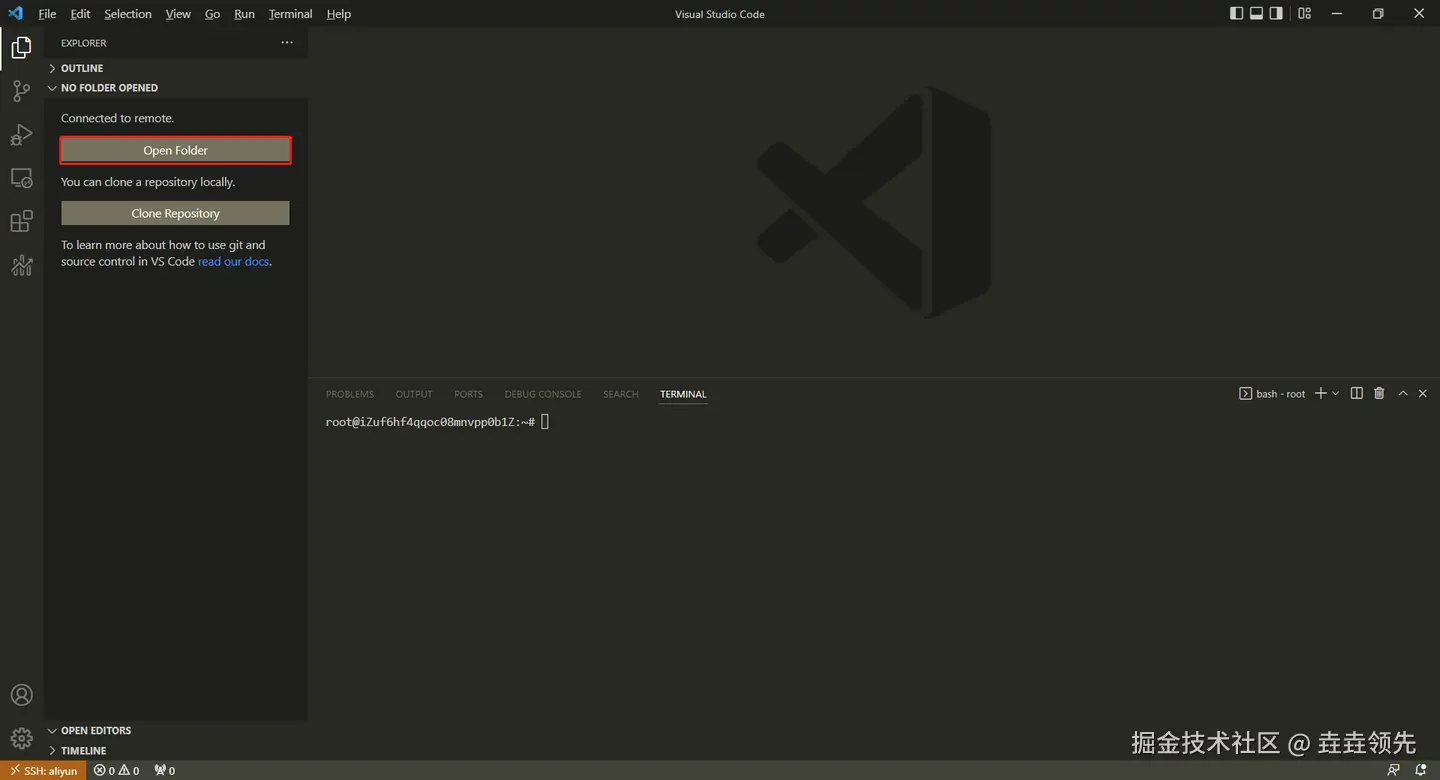Toggle the bottom panel layout icon

coord(1256,13)
